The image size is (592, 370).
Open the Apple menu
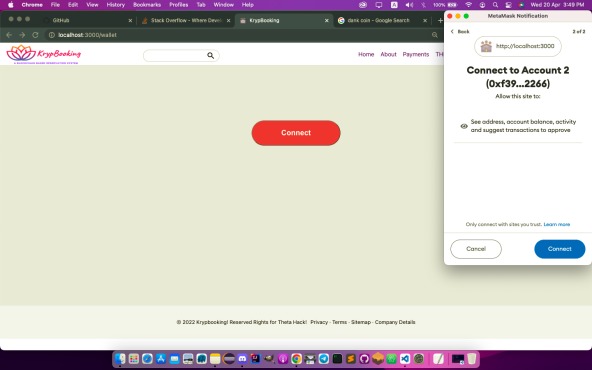tap(11, 5)
